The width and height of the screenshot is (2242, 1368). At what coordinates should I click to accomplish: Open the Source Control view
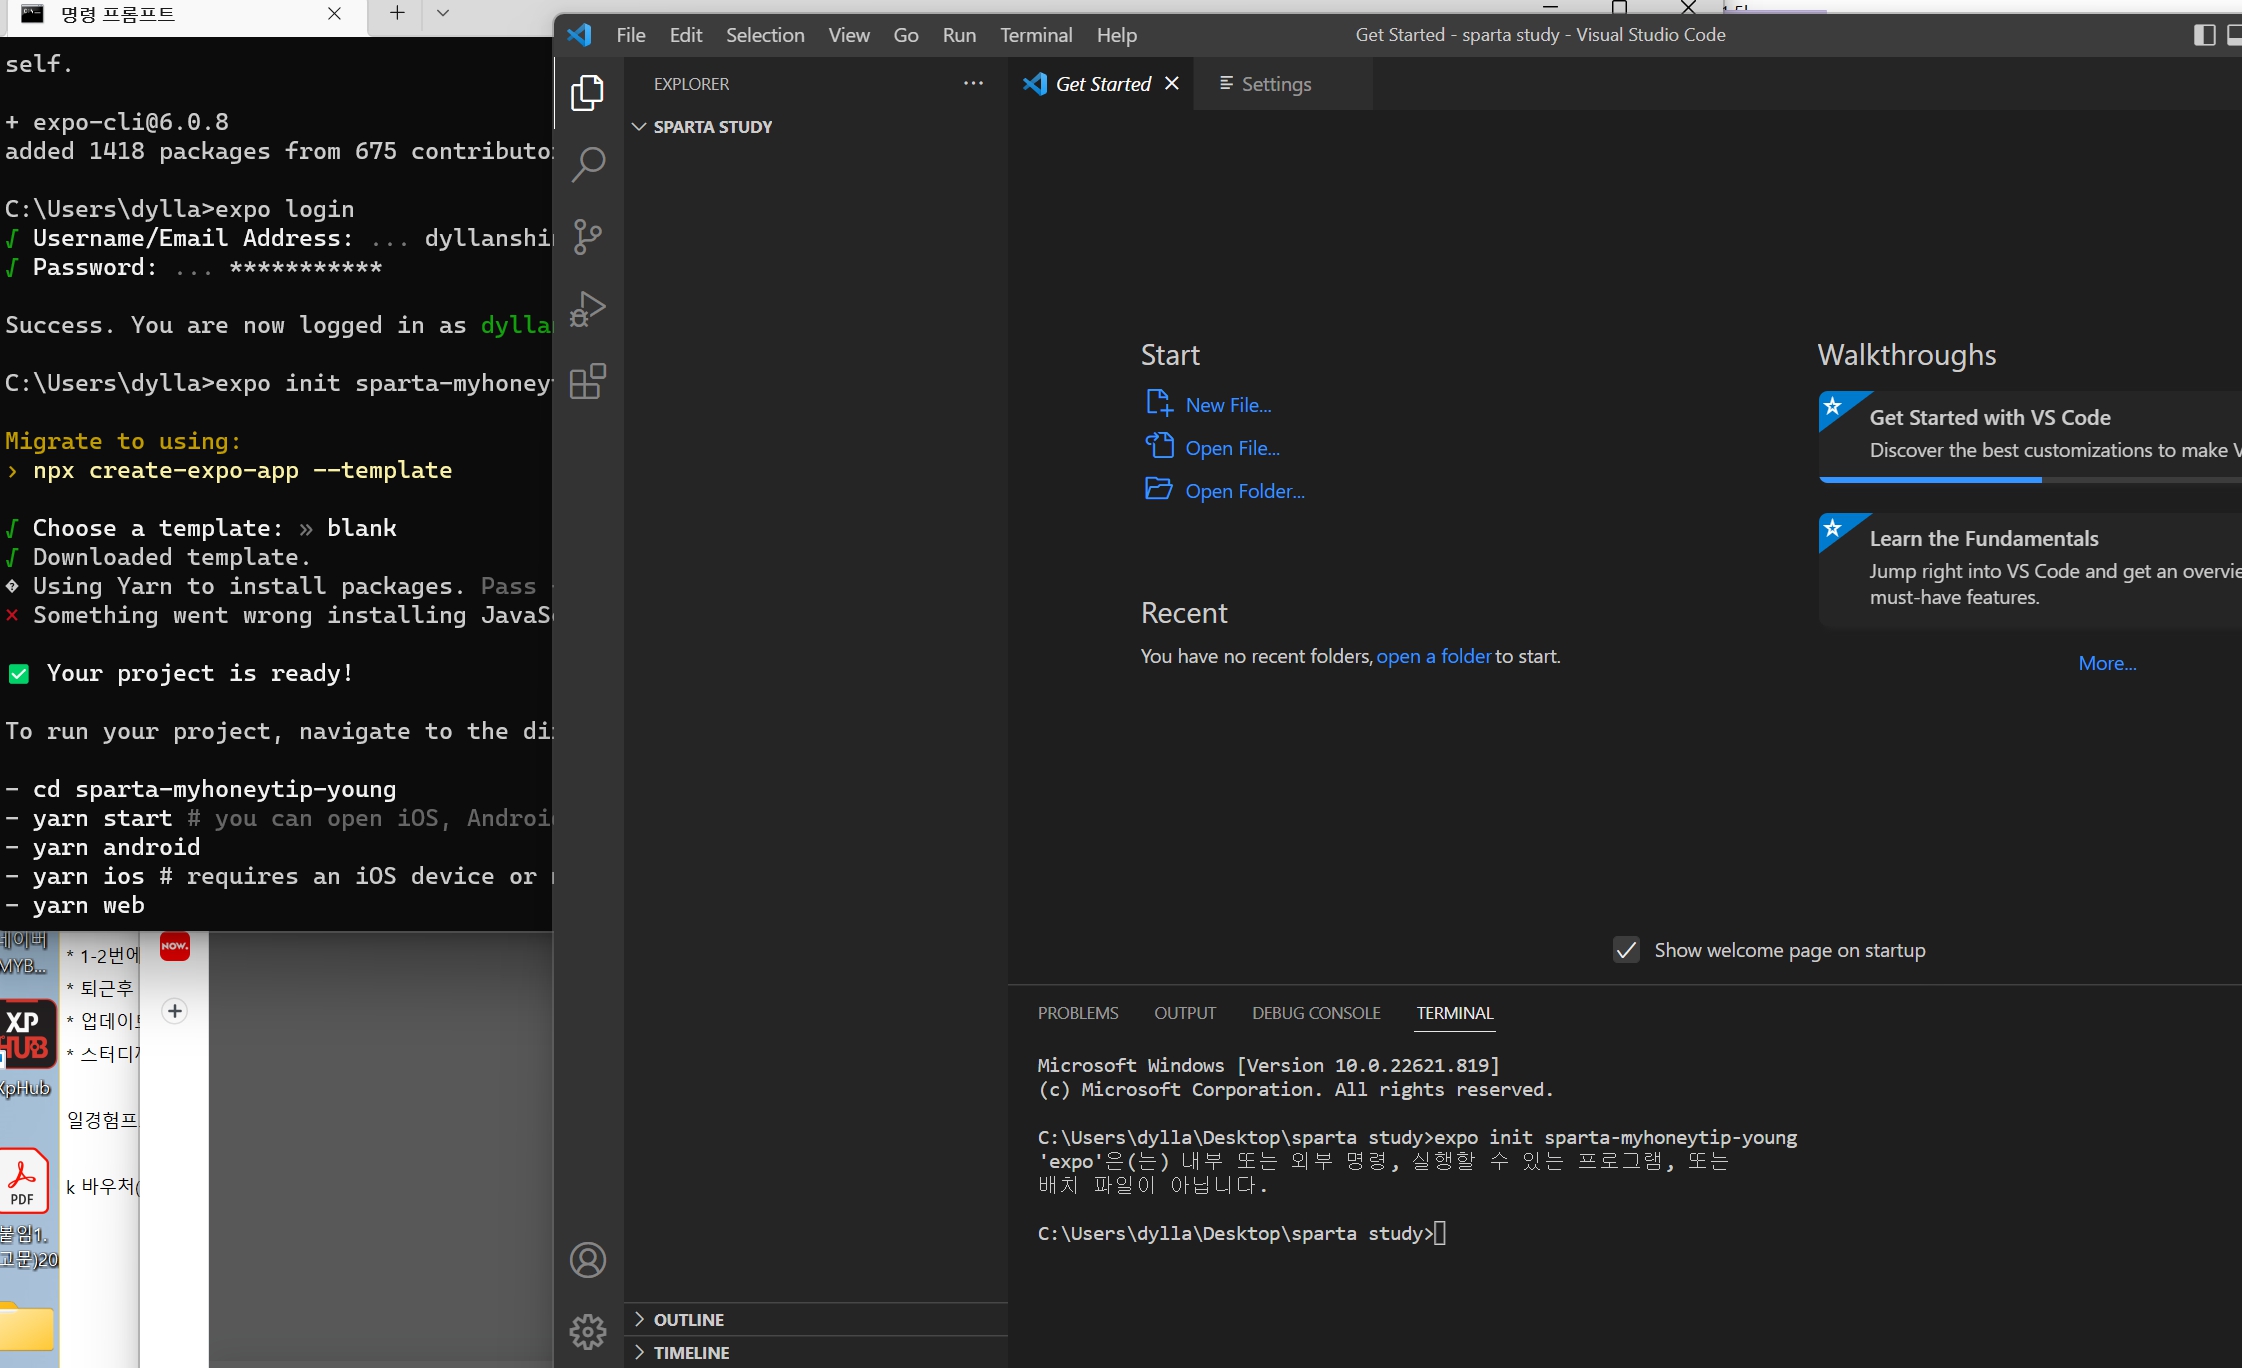[x=588, y=237]
